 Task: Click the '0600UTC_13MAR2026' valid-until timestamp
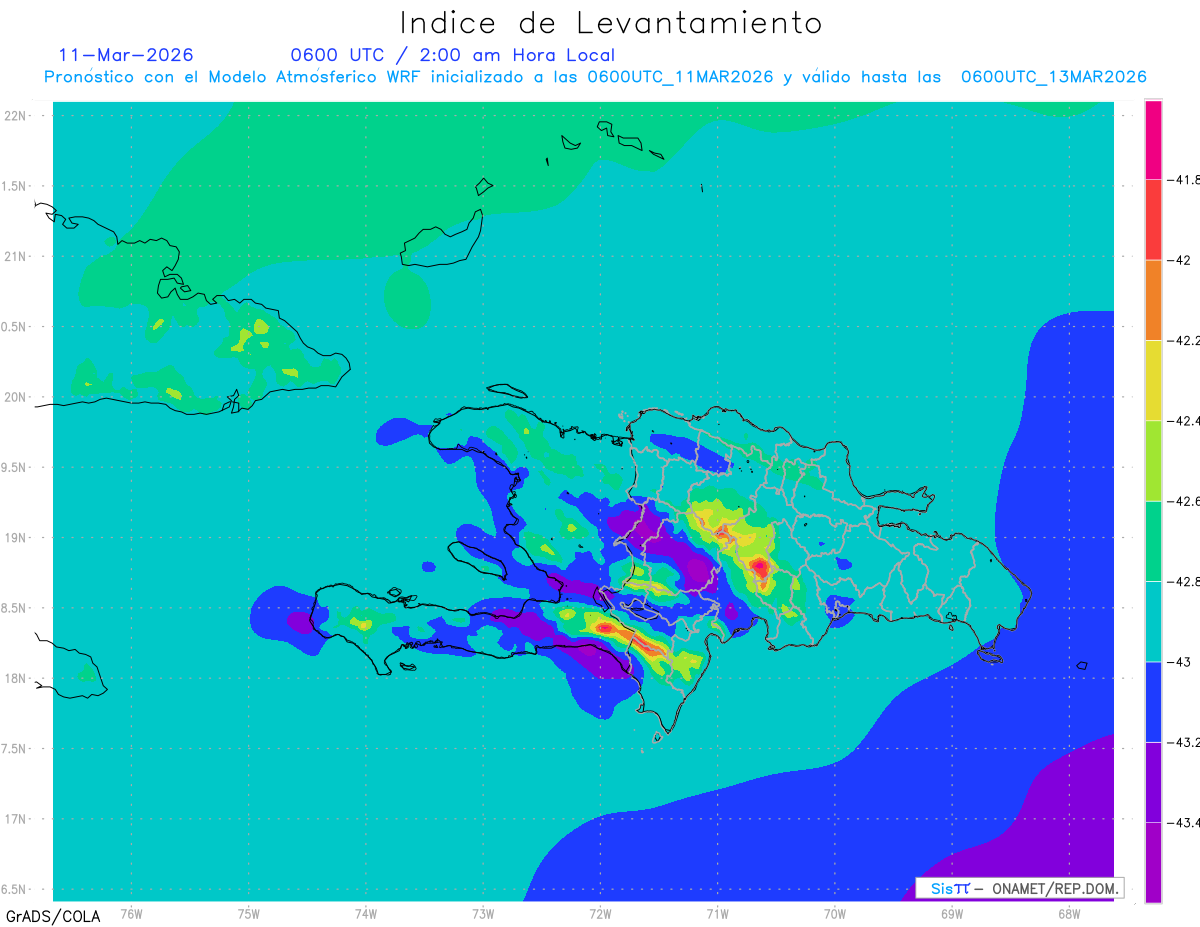[1054, 77]
